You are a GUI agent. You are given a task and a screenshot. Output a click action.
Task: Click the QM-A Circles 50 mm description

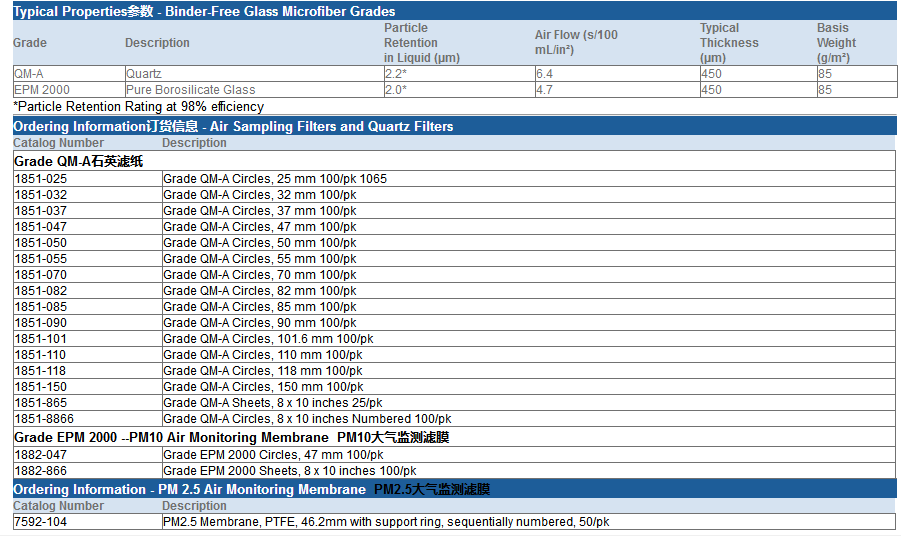pos(260,243)
